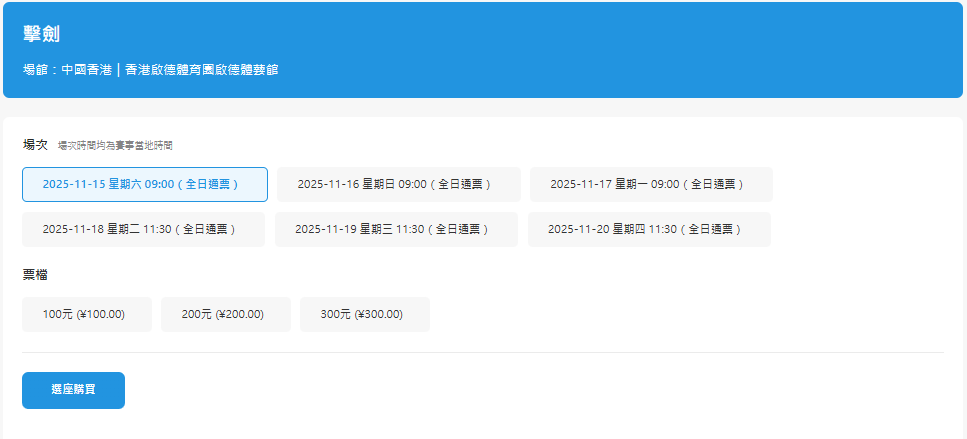This screenshot has width=967, height=439.
Task: Click the 香港啟德體育園啟德體藝館 venue name
Action: click(x=201, y=71)
